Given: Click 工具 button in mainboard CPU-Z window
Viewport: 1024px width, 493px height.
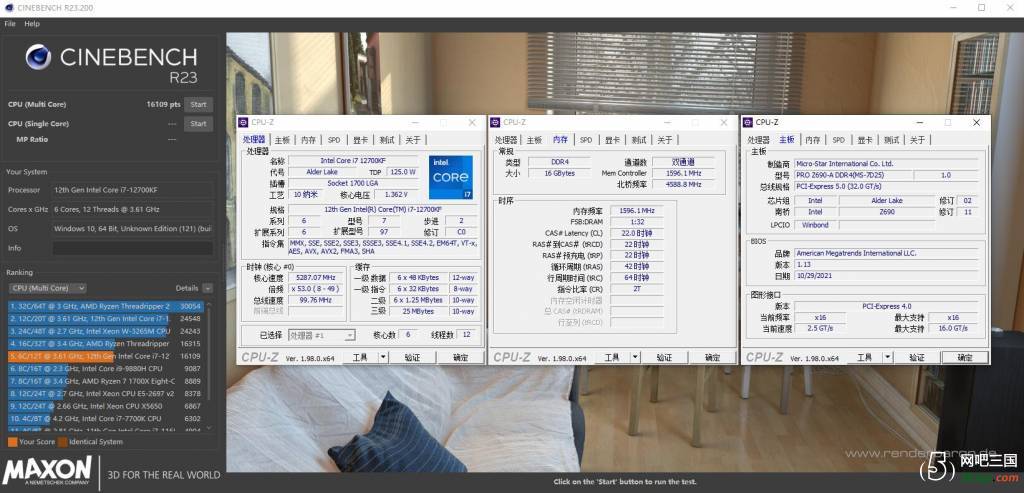Looking at the screenshot, I should pos(865,357).
